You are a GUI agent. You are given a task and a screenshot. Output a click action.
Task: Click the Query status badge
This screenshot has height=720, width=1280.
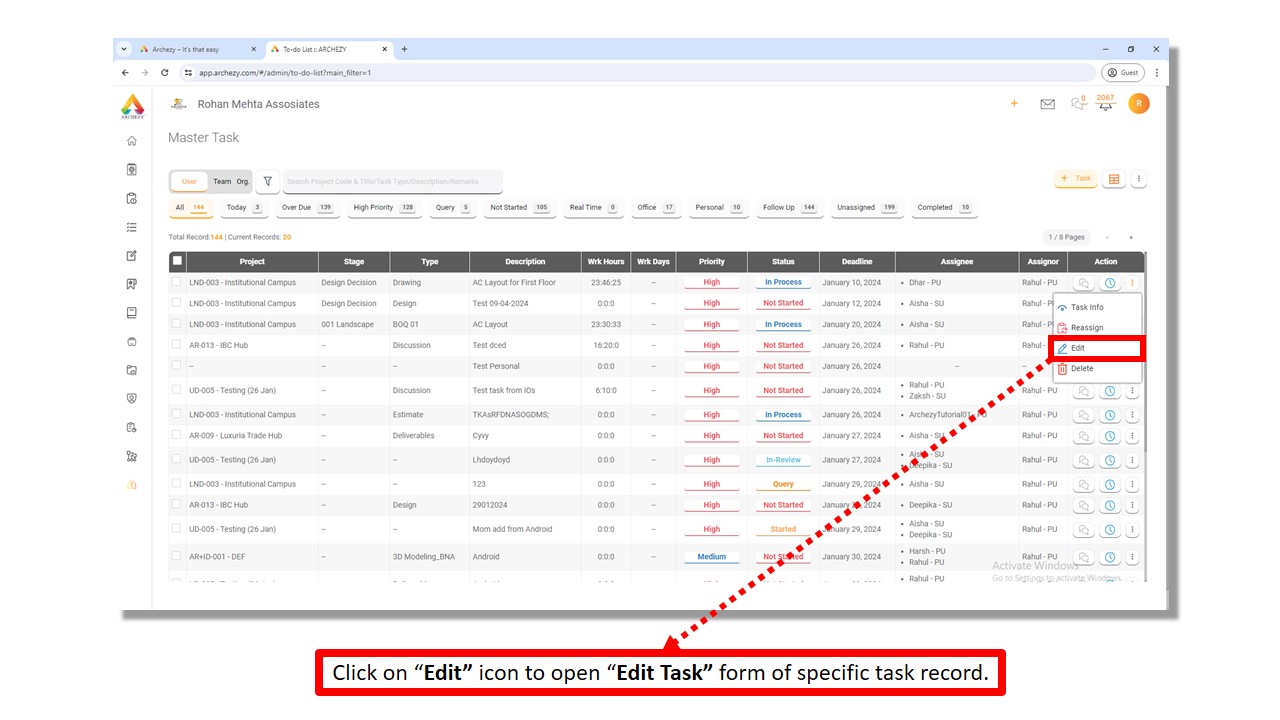click(783, 484)
